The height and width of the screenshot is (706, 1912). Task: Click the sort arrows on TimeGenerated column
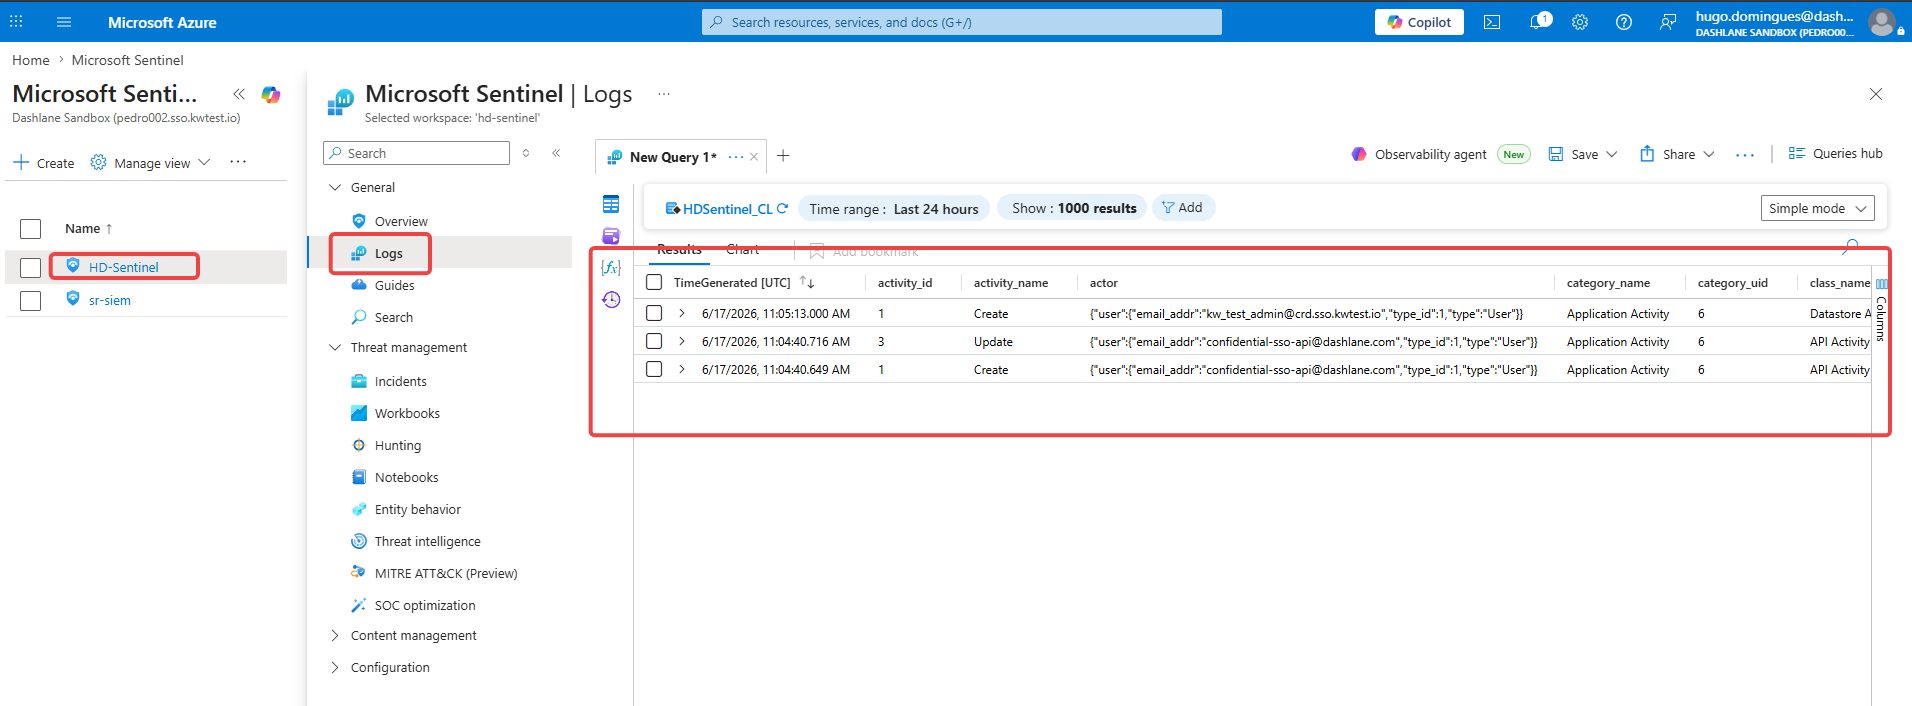pos(807,283)
